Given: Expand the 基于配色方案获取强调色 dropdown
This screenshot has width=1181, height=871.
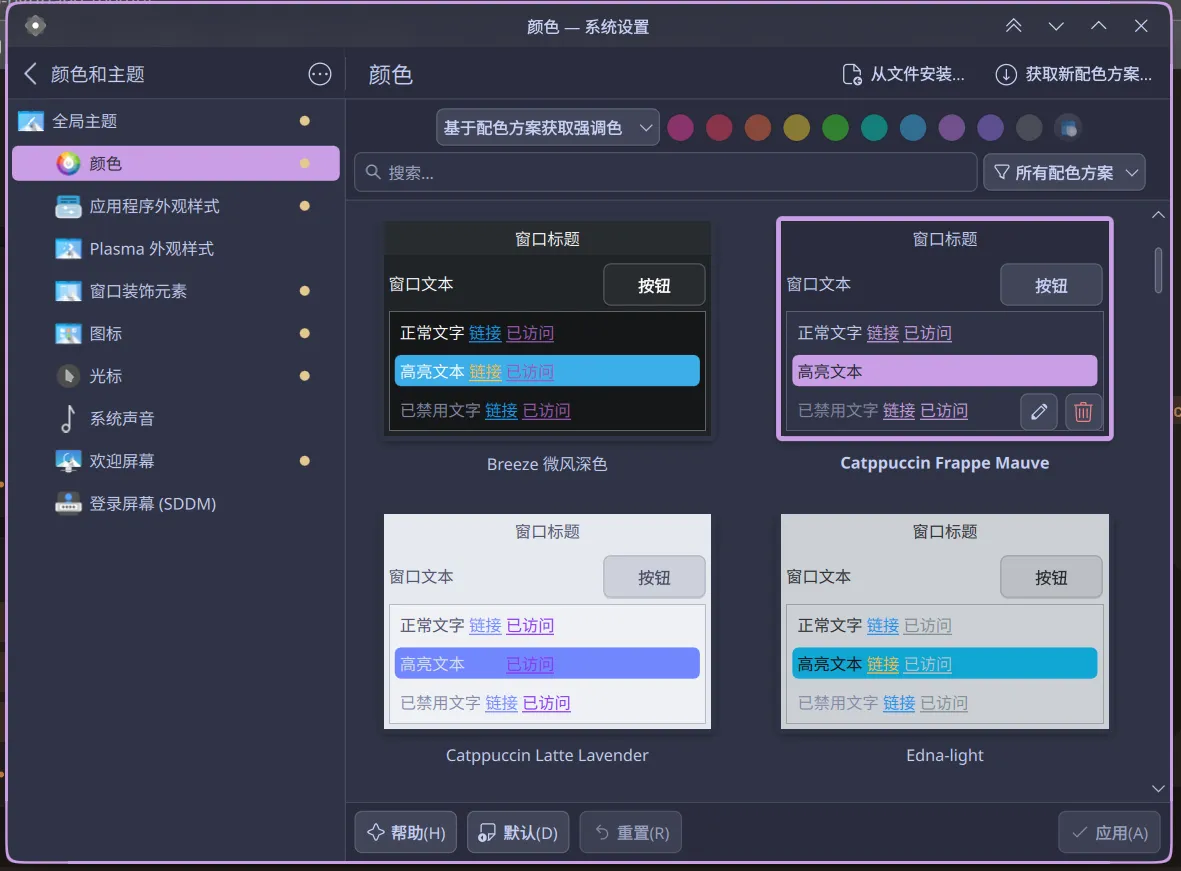Looking at the screenshot, I should tap(547, 128).
